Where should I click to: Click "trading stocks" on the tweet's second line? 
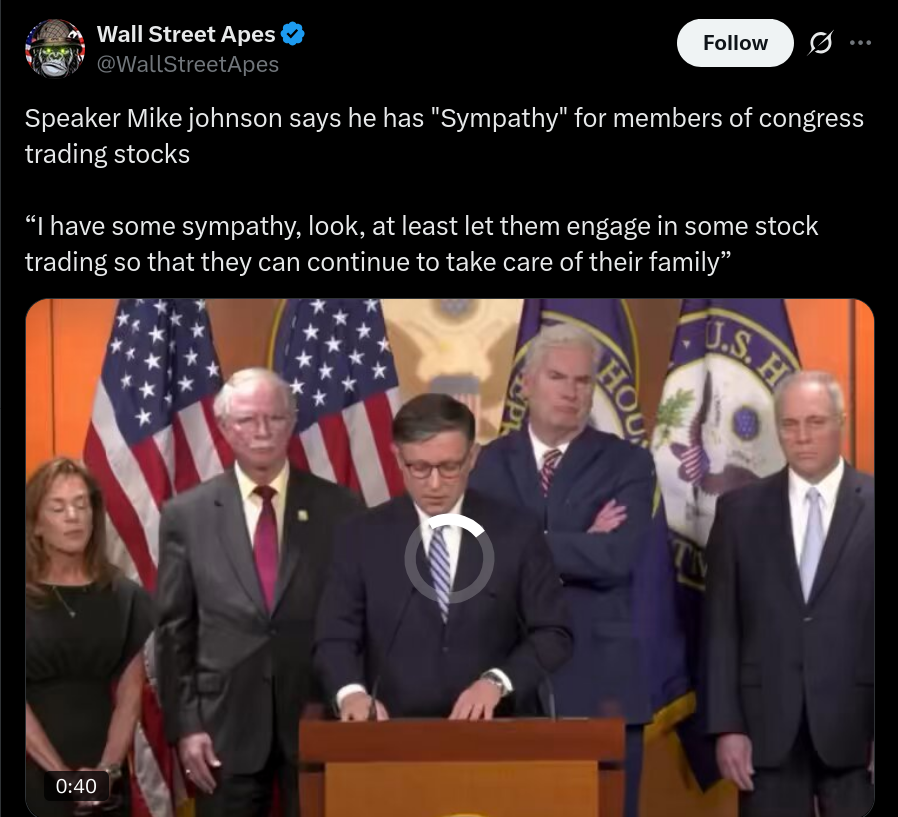[107, 155]
